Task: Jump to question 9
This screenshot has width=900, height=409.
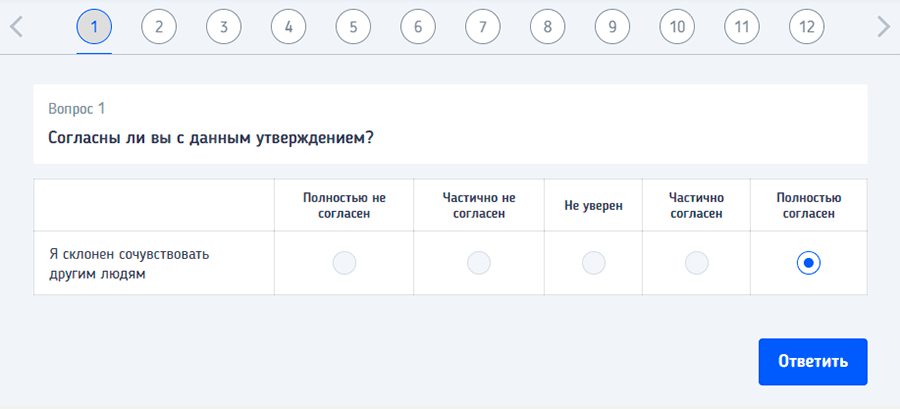Action: [612, 27]
